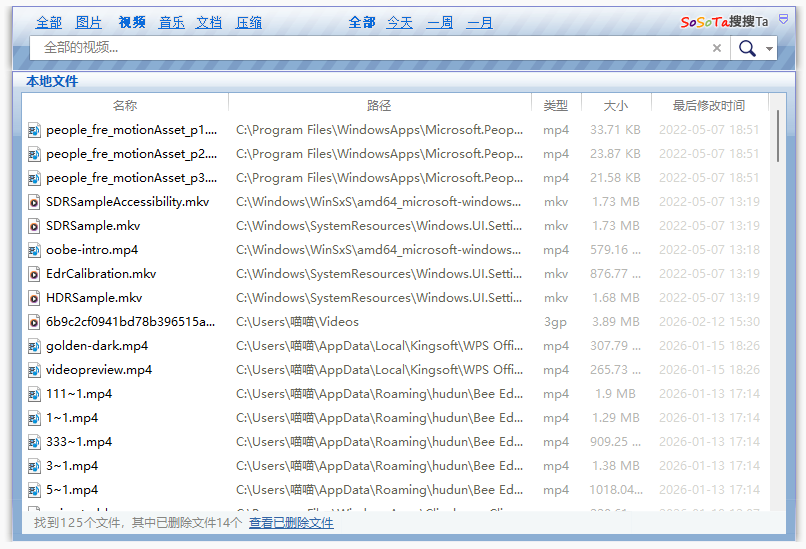Sort by 最后修改时间 column header
This screenshot has width=806, height=549.
pos(708,105)
